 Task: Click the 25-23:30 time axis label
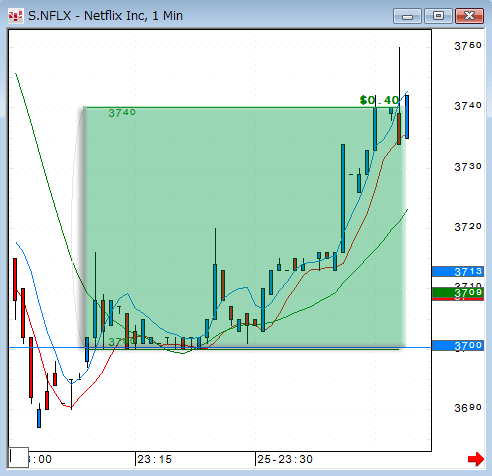tap(285, 459)
